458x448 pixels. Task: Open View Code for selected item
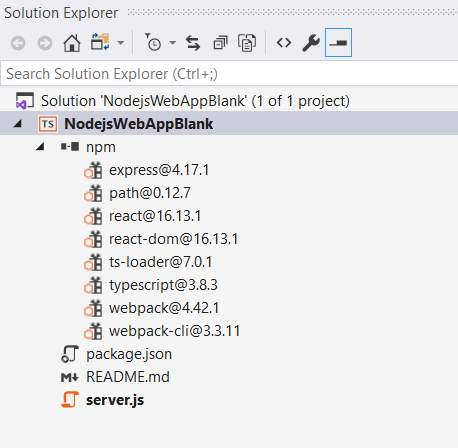click(284, 43)
